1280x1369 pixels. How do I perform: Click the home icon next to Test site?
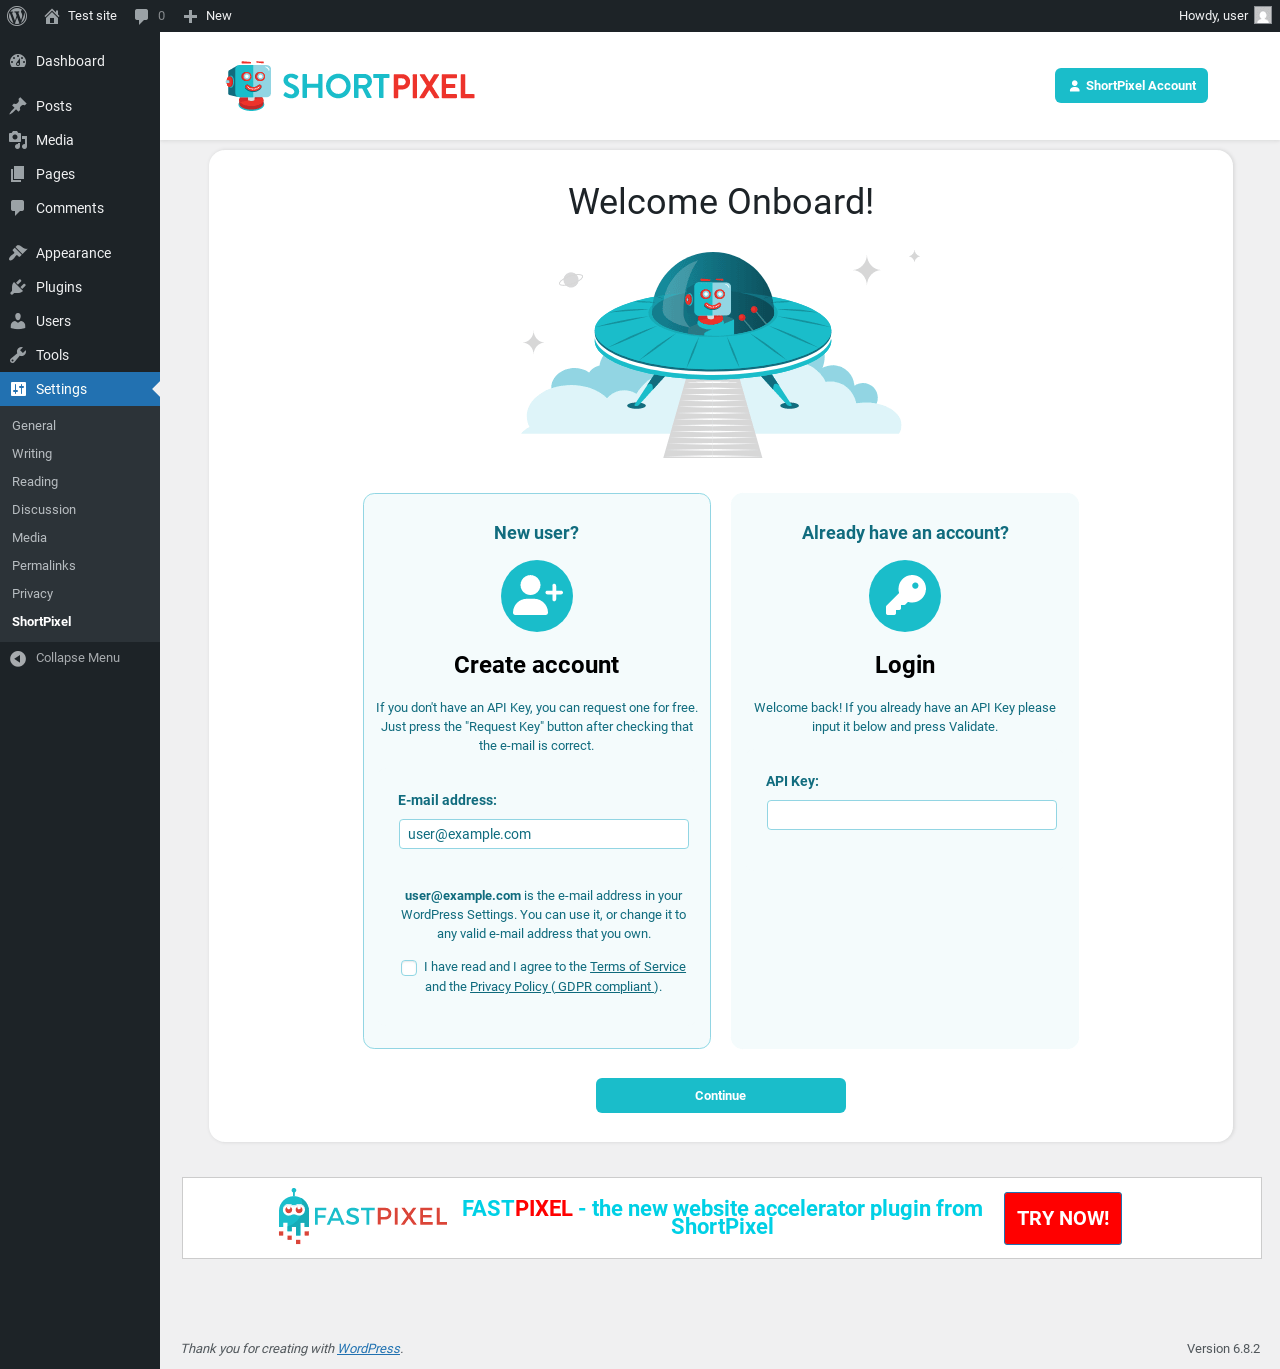point(52,16)
